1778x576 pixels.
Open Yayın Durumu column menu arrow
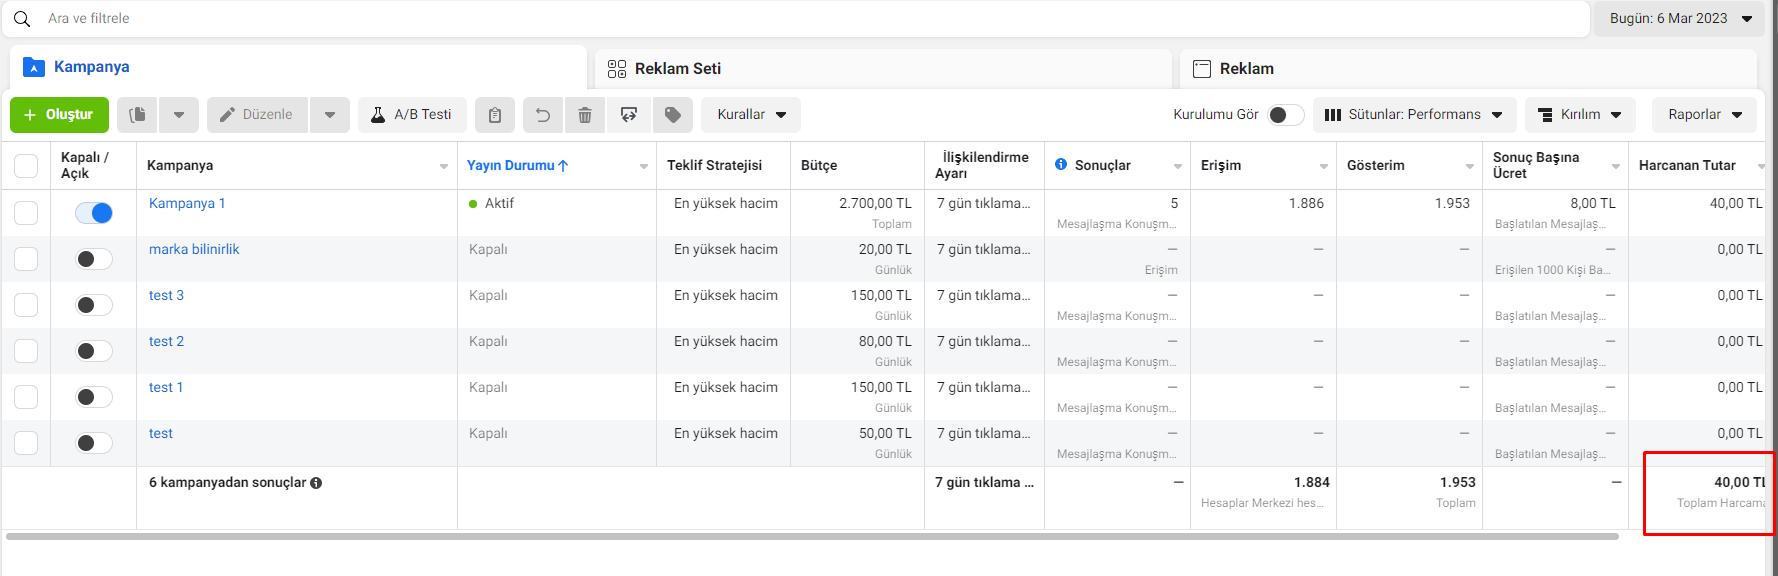click(644, 166)
